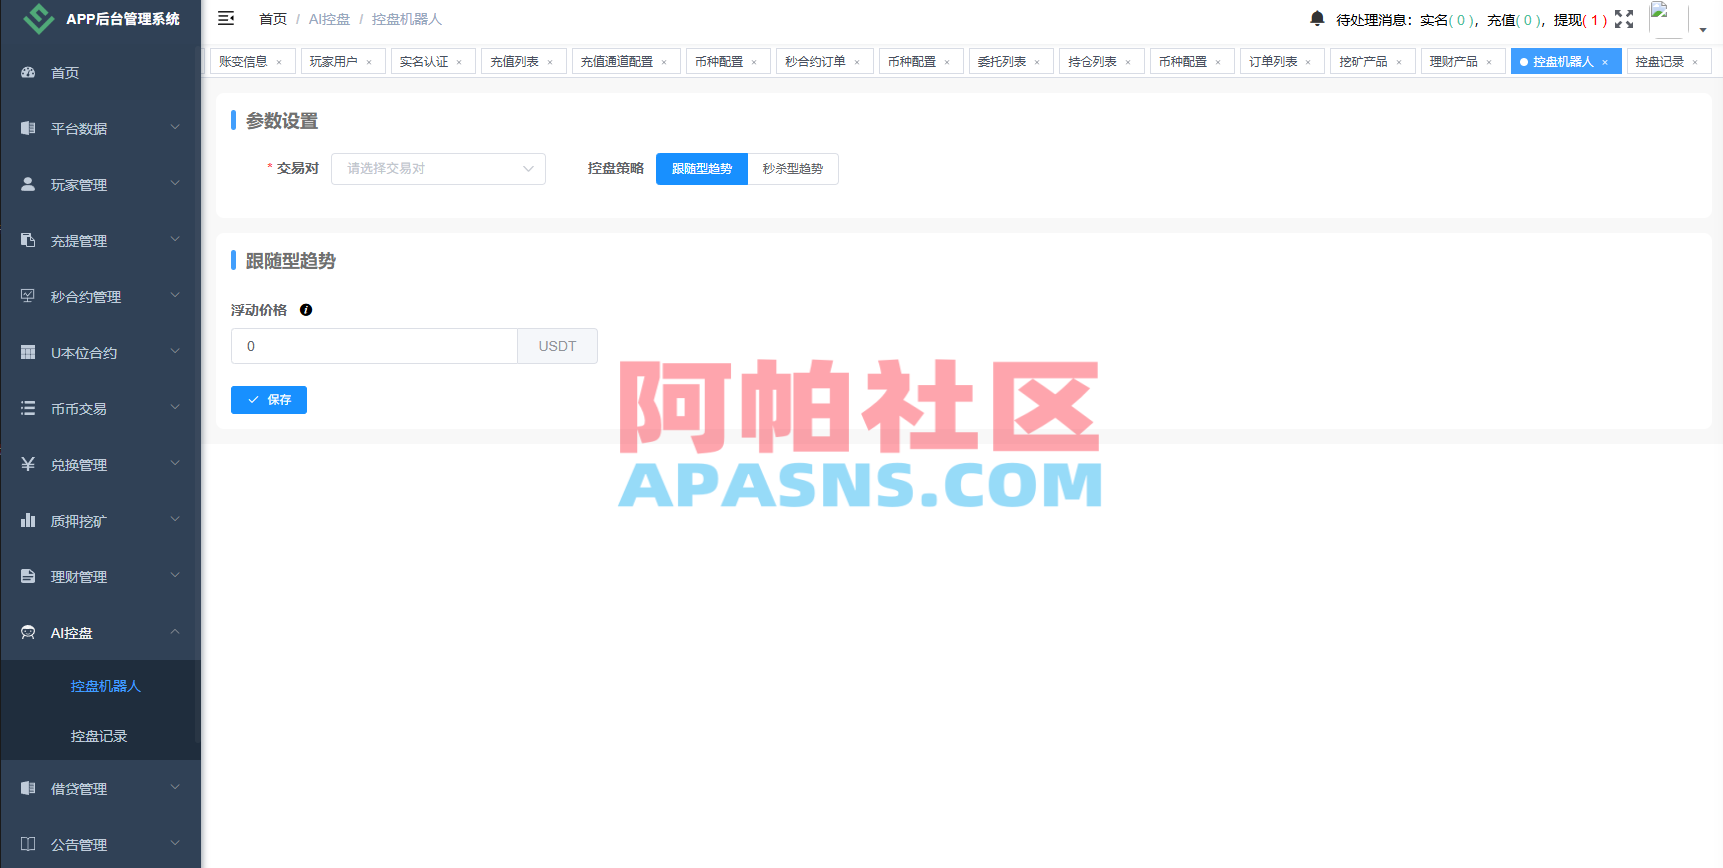Click the 浮动价格 input field
The width and height of the screenshot is (1723, 868).
point(374,346)
